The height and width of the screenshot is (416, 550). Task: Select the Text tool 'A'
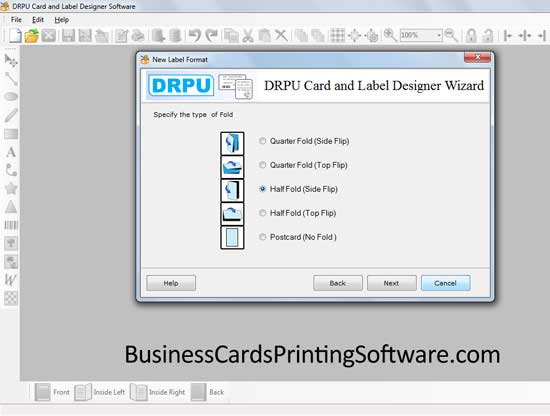coord(11,152)
